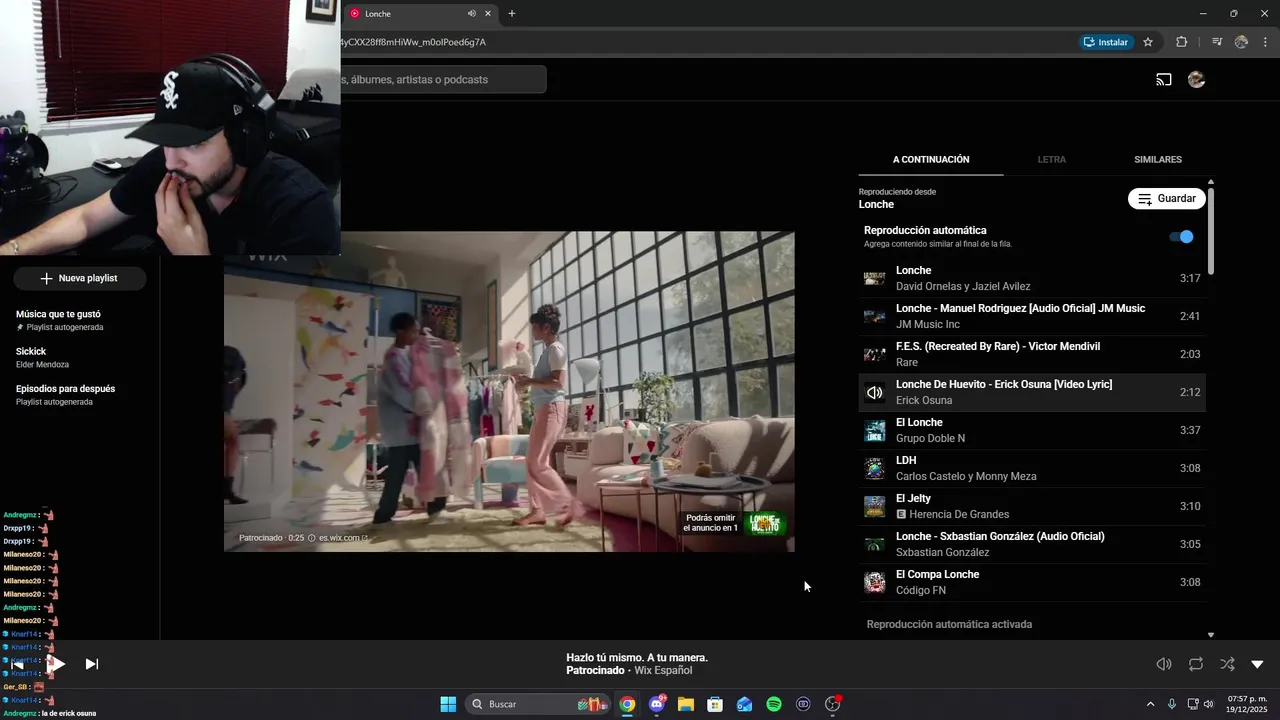Switch to the SIMILARES tab
This screenshot has height=720, width=1280.
pos(1158,159)
